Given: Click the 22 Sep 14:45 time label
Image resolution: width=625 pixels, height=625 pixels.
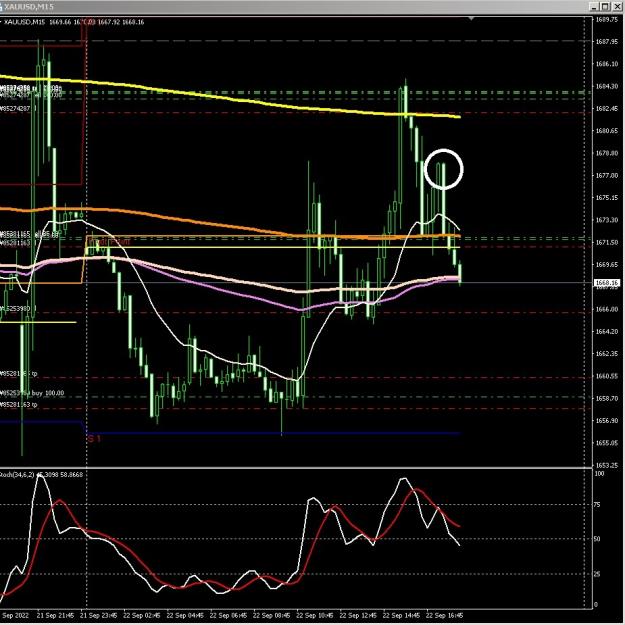Looking at the screenshot, I should point(401,615).
